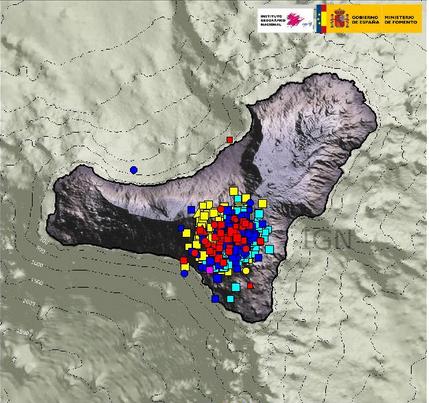
Task: Click the 'Ministerio de Fomento' text
Action: click(400, 19)
